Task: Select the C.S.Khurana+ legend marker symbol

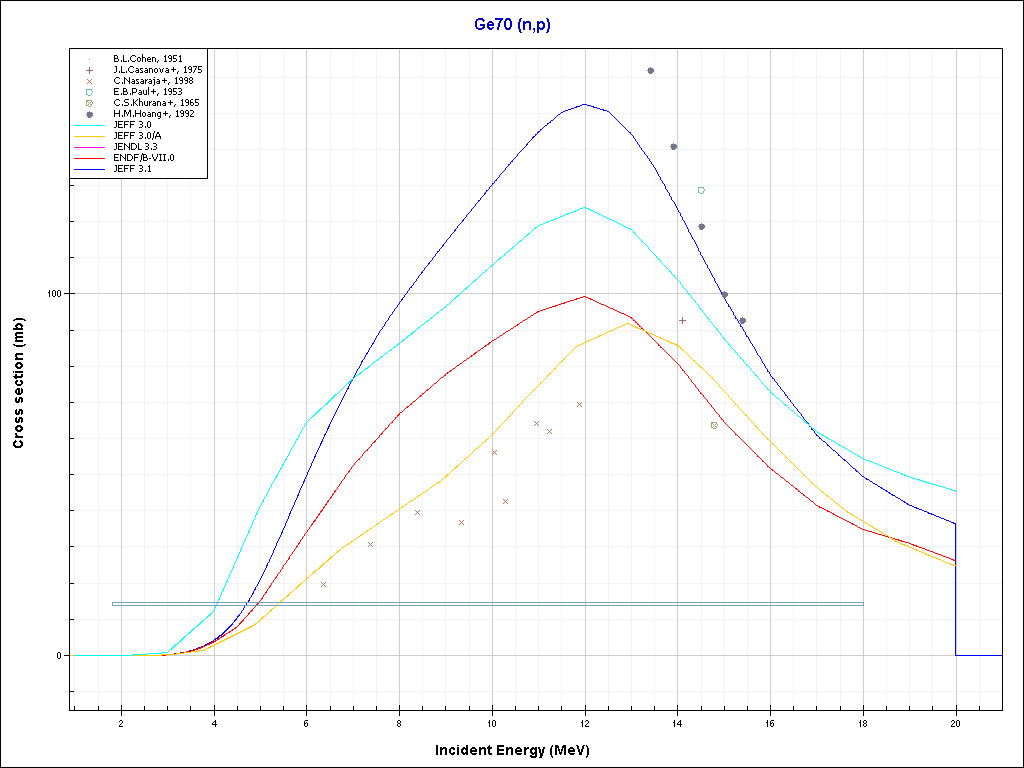Action: click(x=90, y=102)
